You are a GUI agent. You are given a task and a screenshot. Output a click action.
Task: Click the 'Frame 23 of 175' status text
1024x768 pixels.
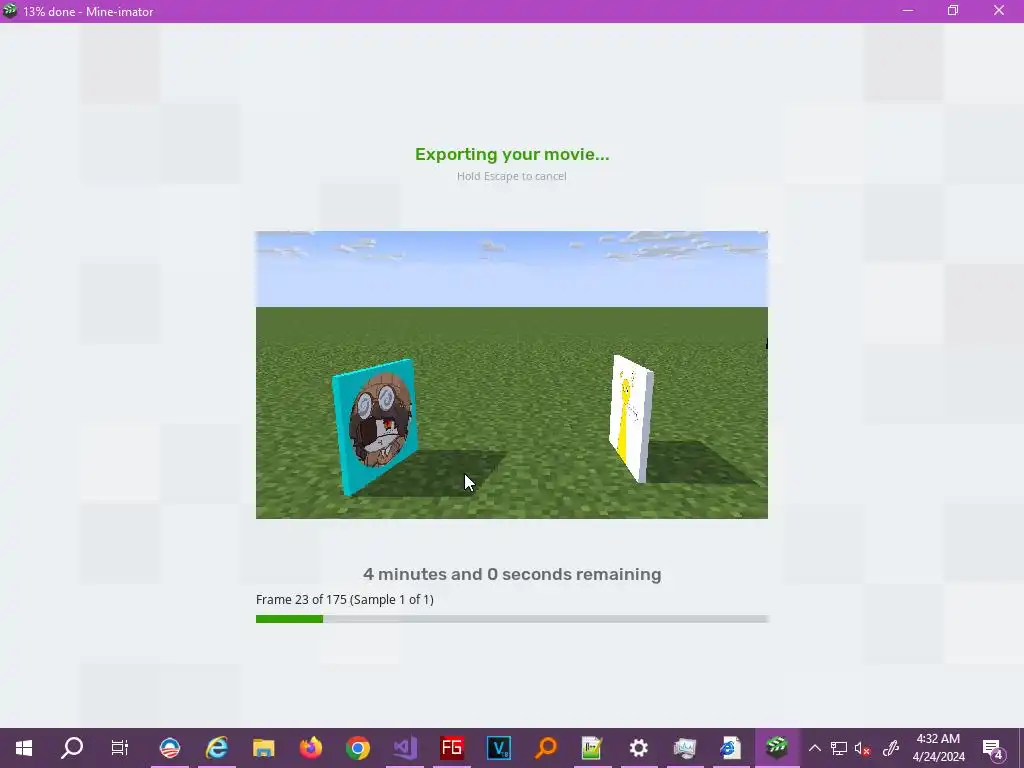click(345, 600)
